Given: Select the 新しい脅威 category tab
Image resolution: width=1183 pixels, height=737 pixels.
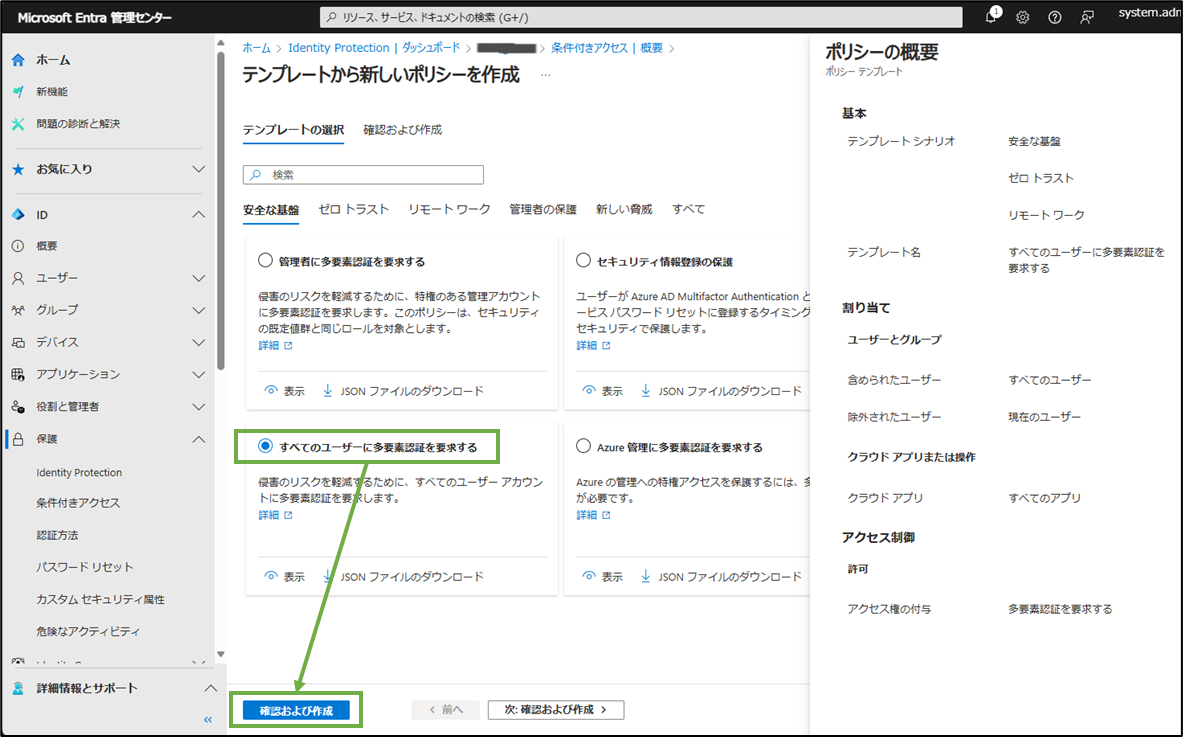Looking at the screenshot, I should (624, 209).
